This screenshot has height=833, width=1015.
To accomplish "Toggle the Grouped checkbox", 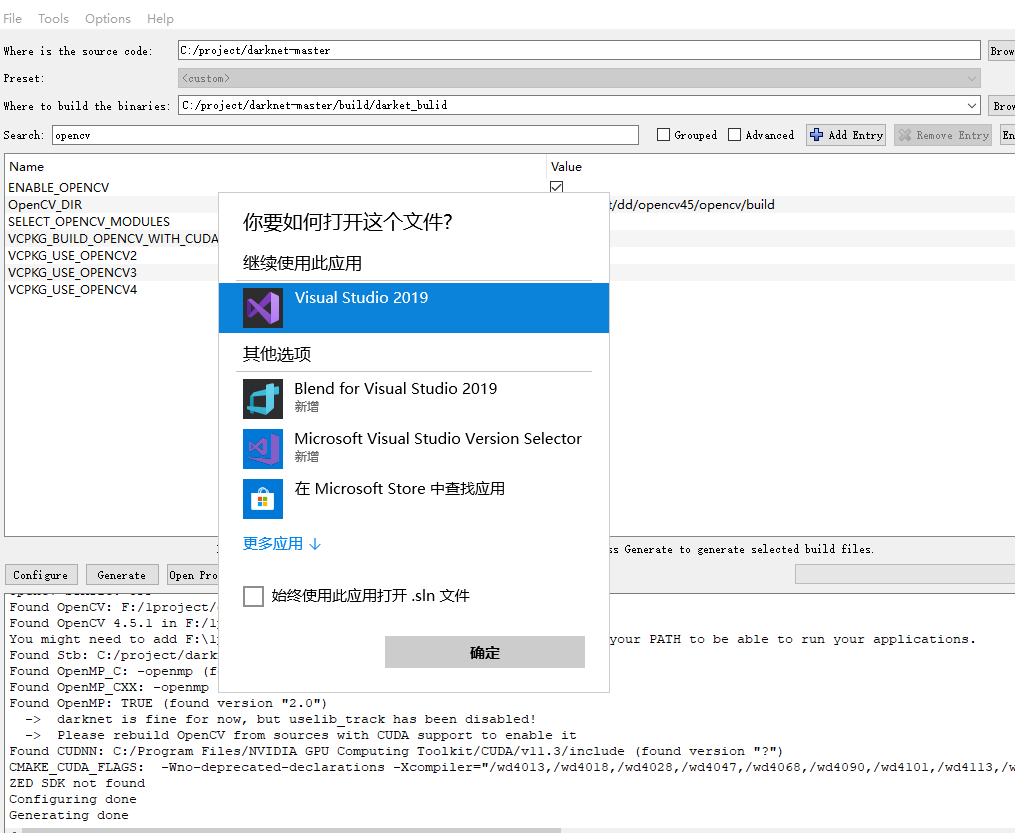I will point(663,135).
